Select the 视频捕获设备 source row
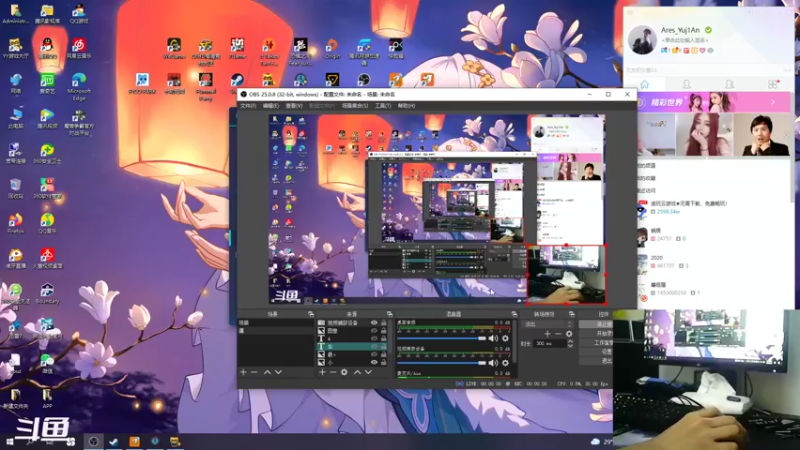800x450 pixels. [352, 323]
